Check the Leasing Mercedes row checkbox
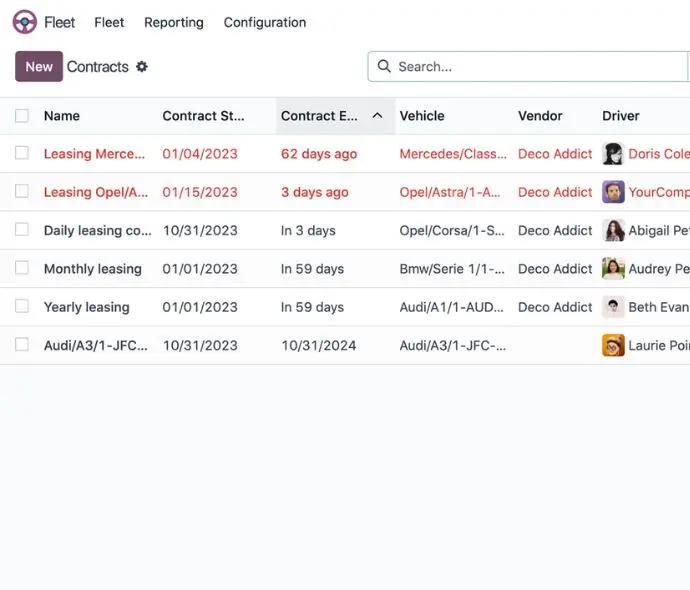The image size is (690, 590). [x=22, y=153]
